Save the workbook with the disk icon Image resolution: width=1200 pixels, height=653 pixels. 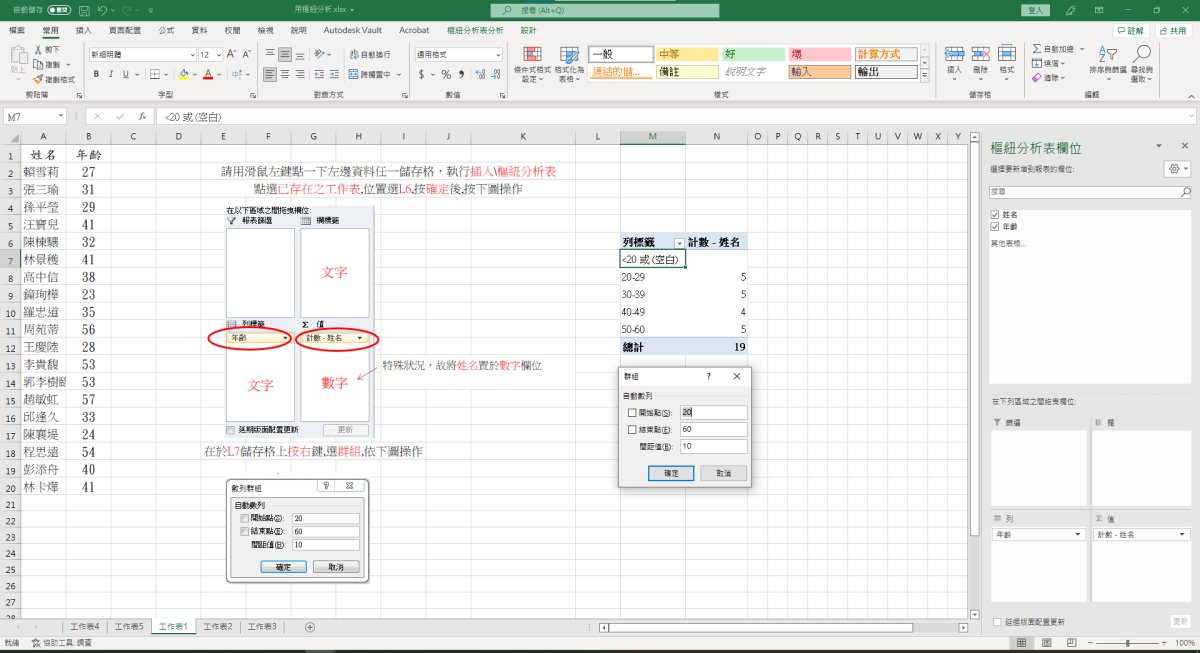point(83,9)
